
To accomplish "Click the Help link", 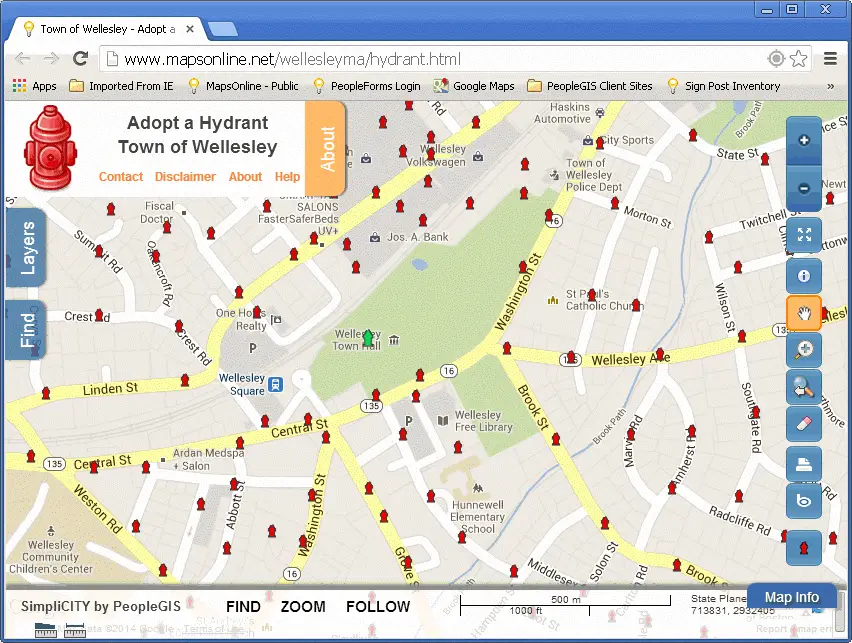I will click(x=287, y=177).
